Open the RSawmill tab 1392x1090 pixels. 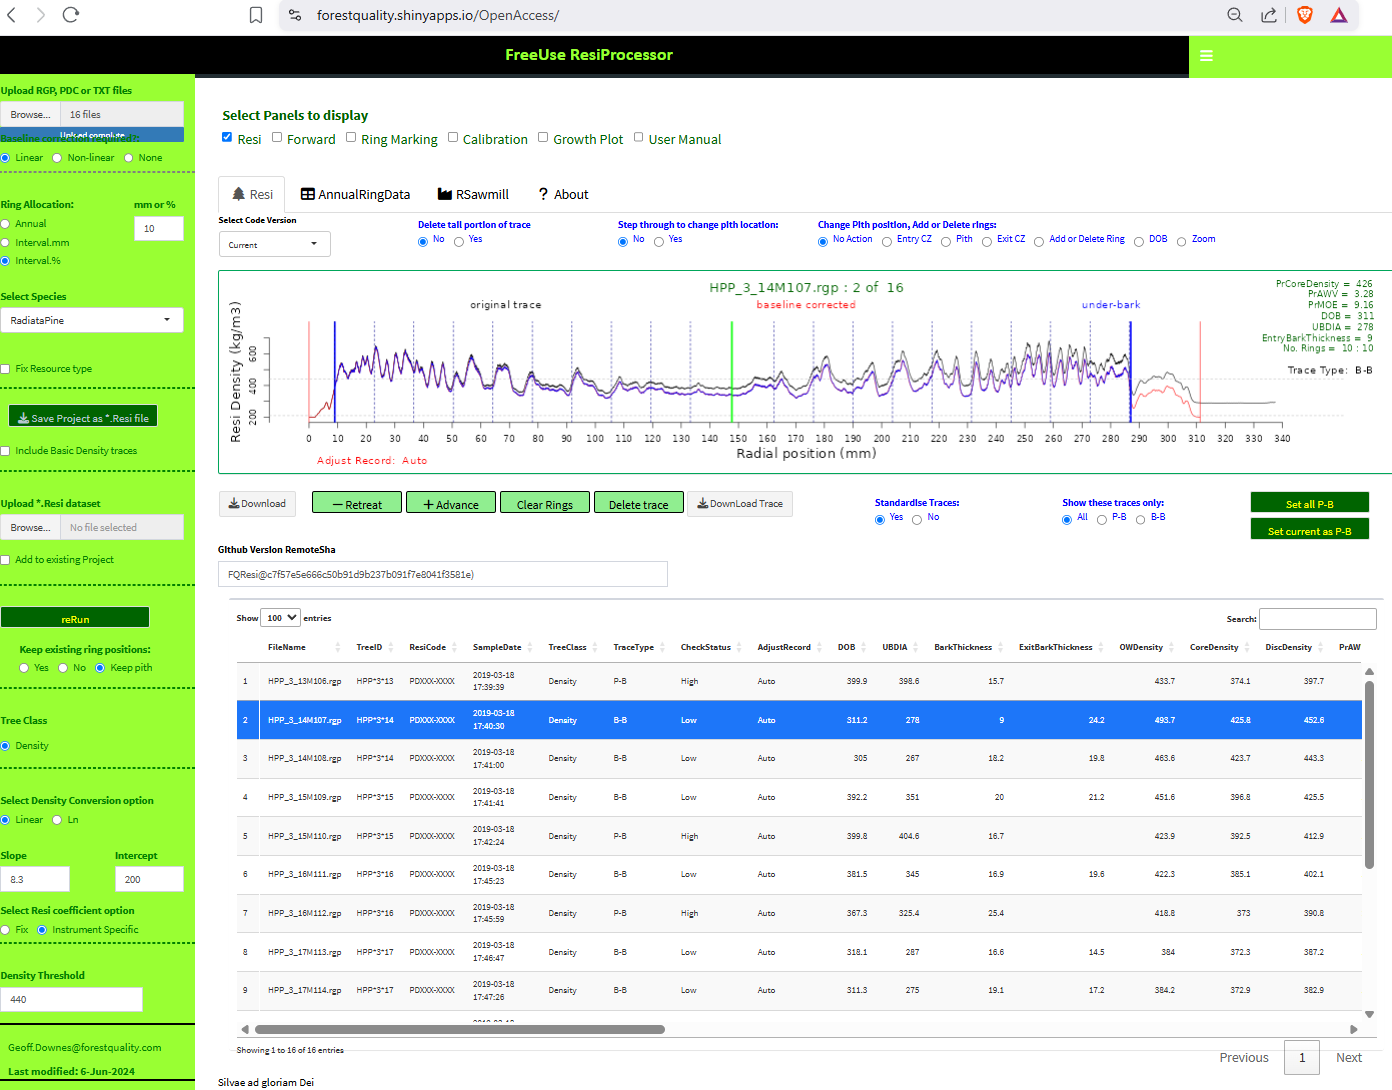pyautogui.click(x=473, y=195)
